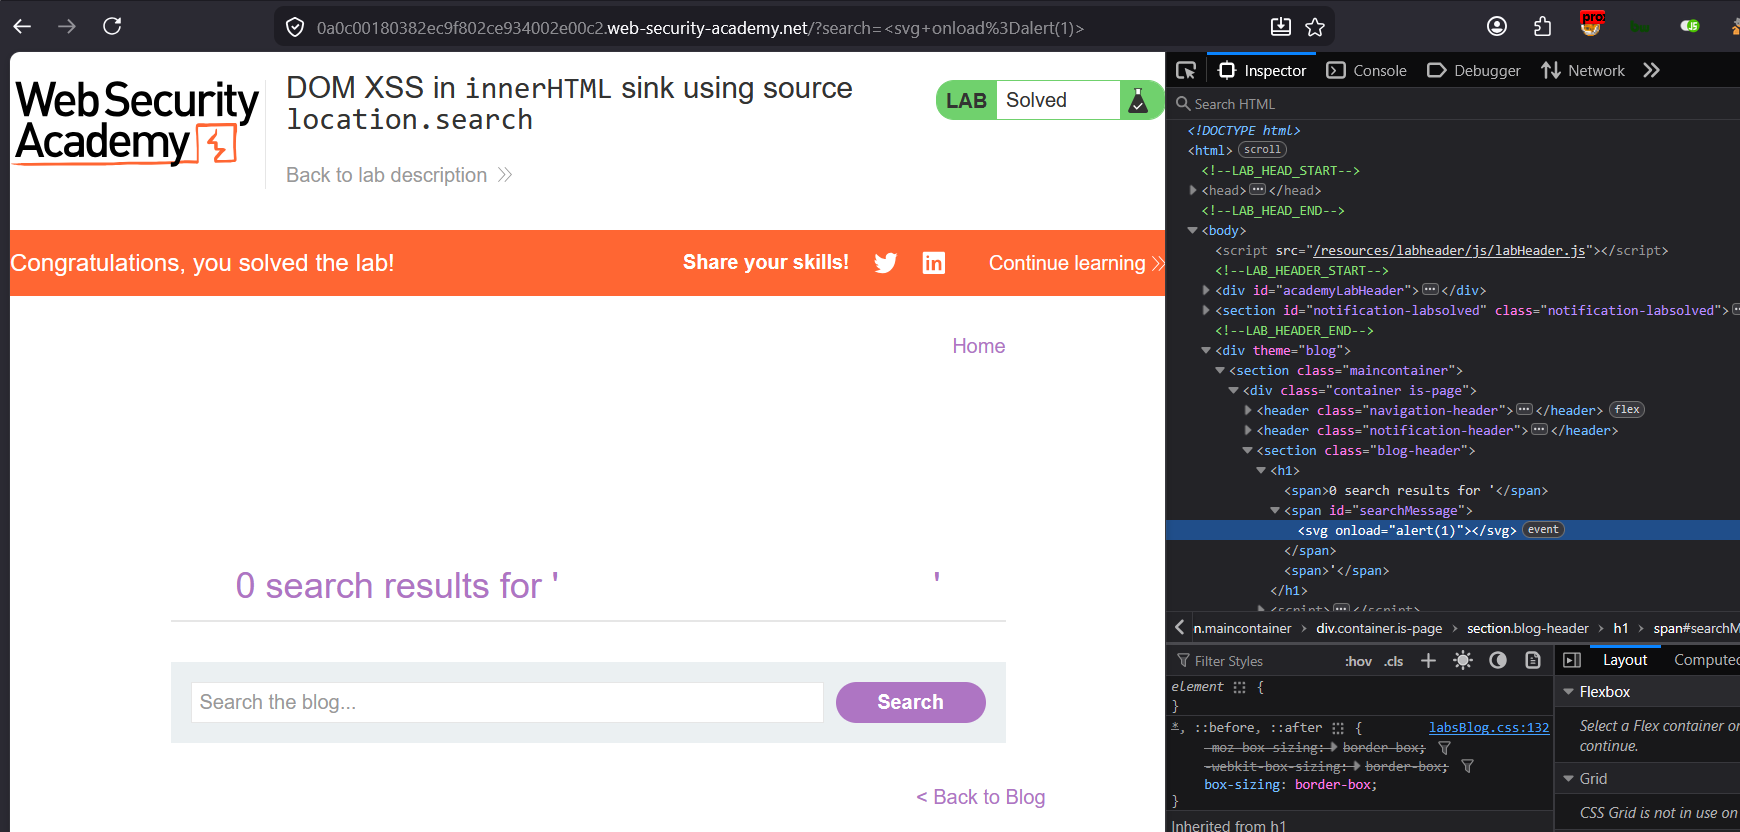Click Back to lab description link
Screen dimensions: 1740x832
[x=399, y=175]
